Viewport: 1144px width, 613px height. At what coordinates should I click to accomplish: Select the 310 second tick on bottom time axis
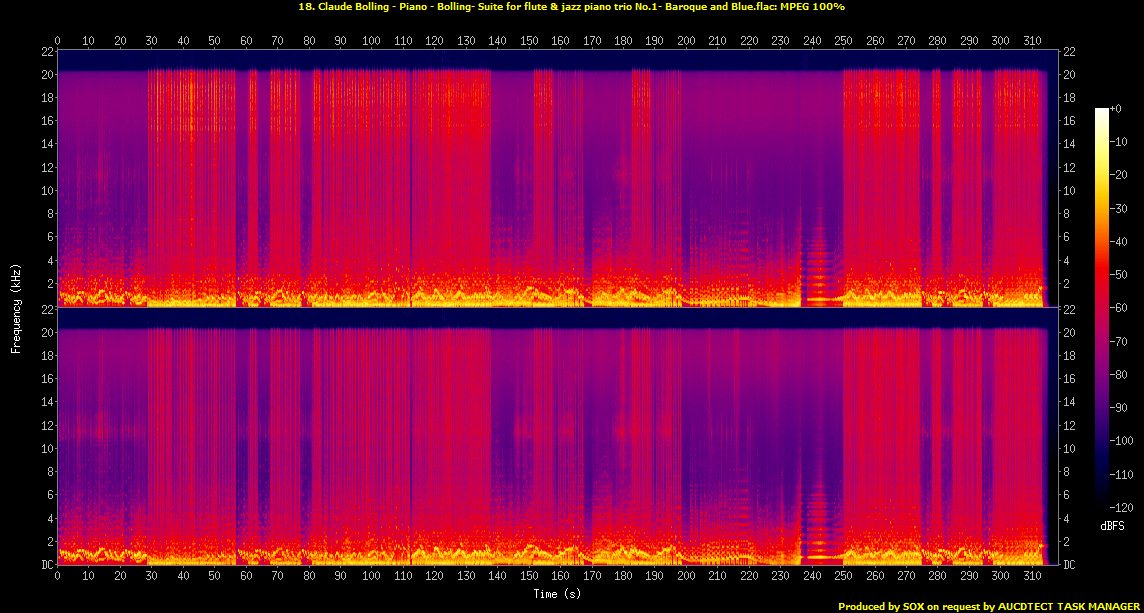click(x=1030, y=577)
